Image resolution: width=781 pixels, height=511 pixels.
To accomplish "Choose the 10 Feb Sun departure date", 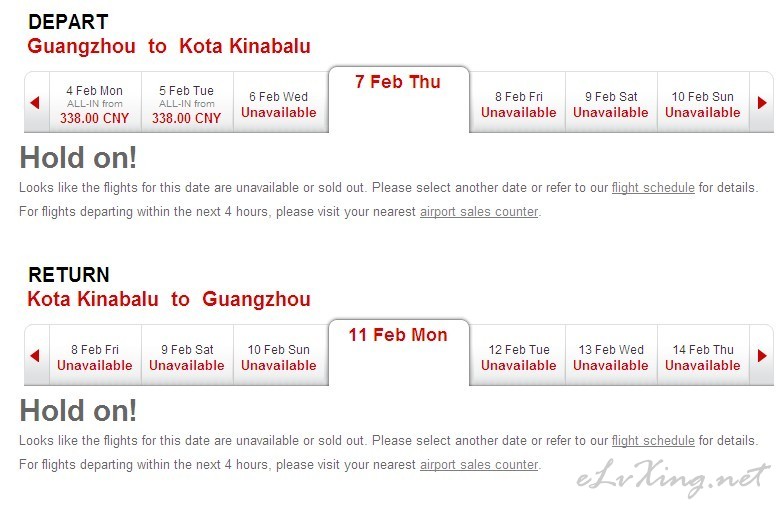I will [703, 103].
